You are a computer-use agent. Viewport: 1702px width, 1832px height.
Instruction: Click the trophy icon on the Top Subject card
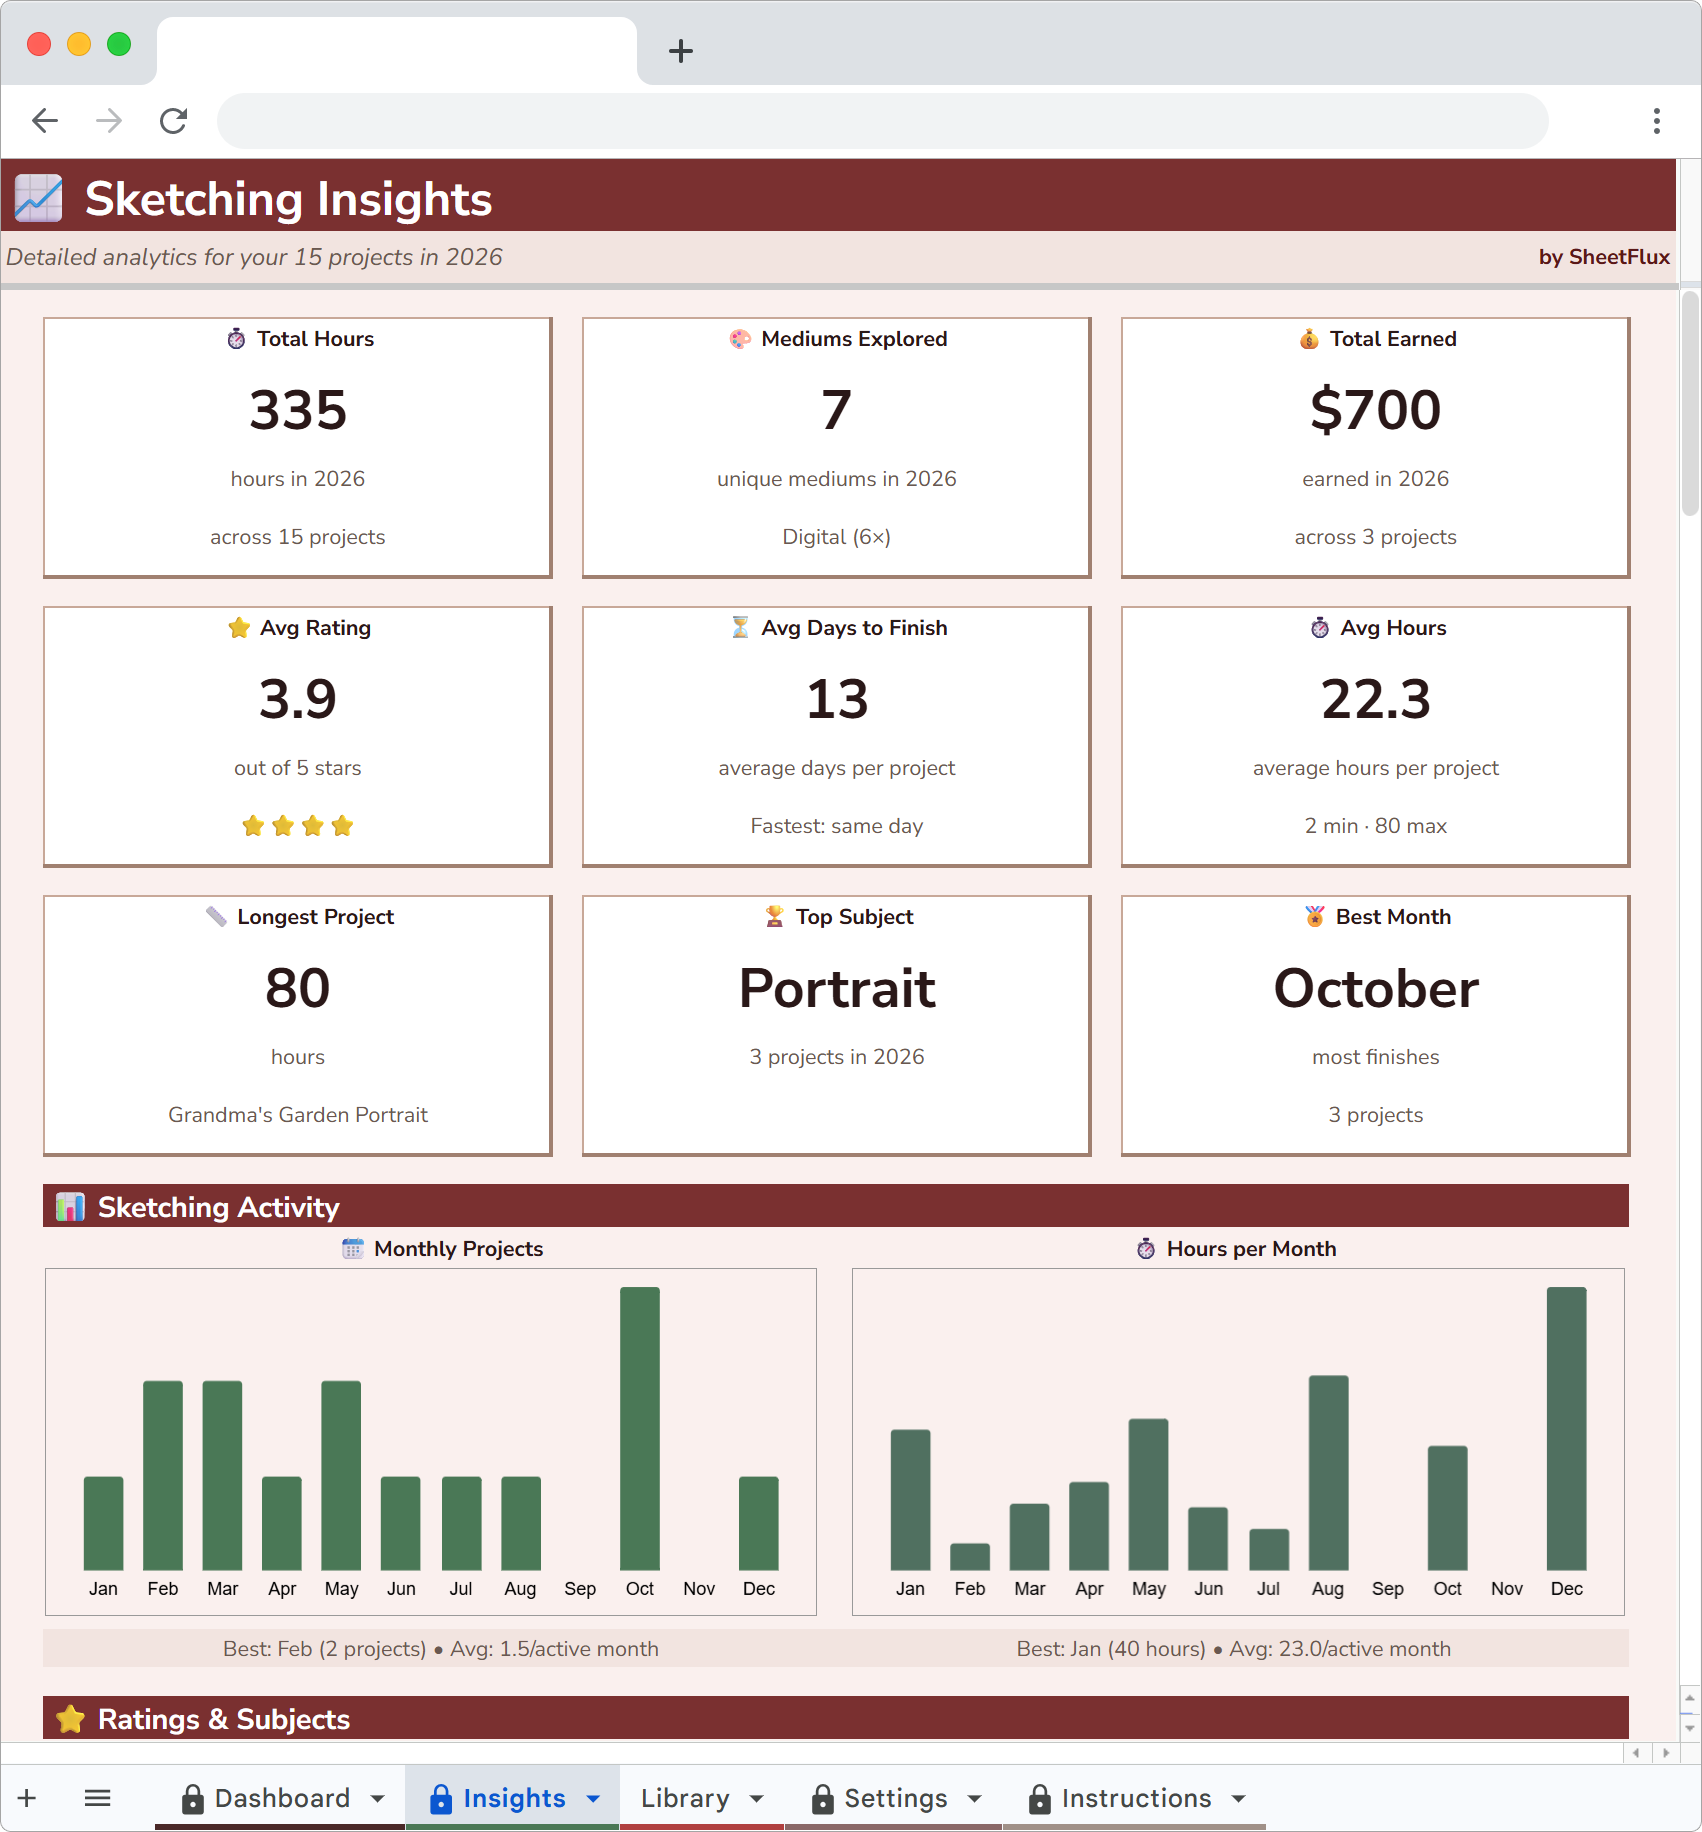(774, 917)
